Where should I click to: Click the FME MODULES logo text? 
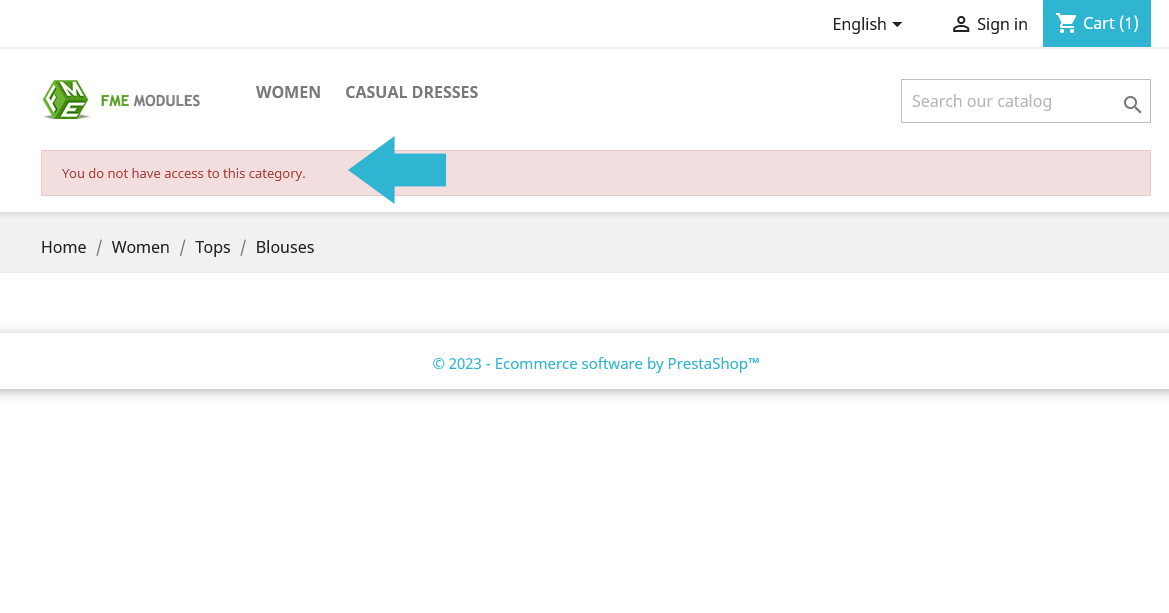pos(150,101)
